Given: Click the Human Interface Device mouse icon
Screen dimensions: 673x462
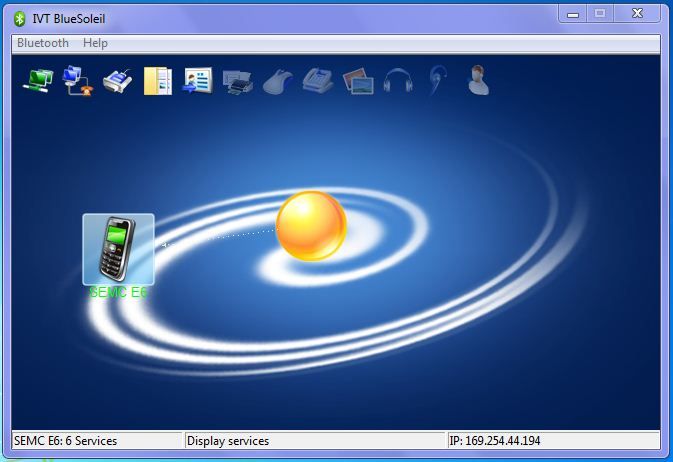Looking at the screenshot, I should pos(278,81).
